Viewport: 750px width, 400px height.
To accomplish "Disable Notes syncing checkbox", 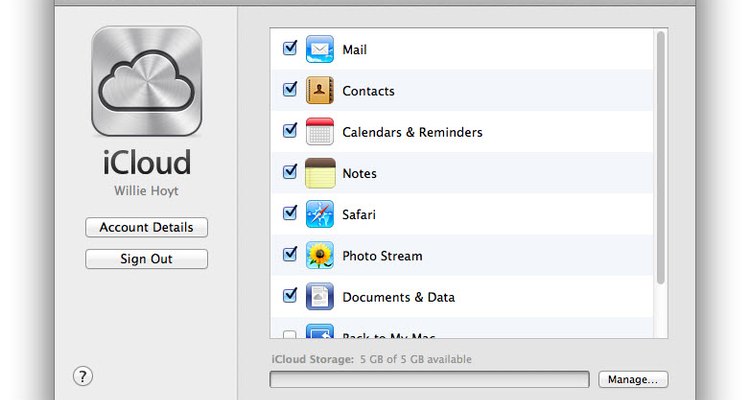I will (x=290, y=171).
